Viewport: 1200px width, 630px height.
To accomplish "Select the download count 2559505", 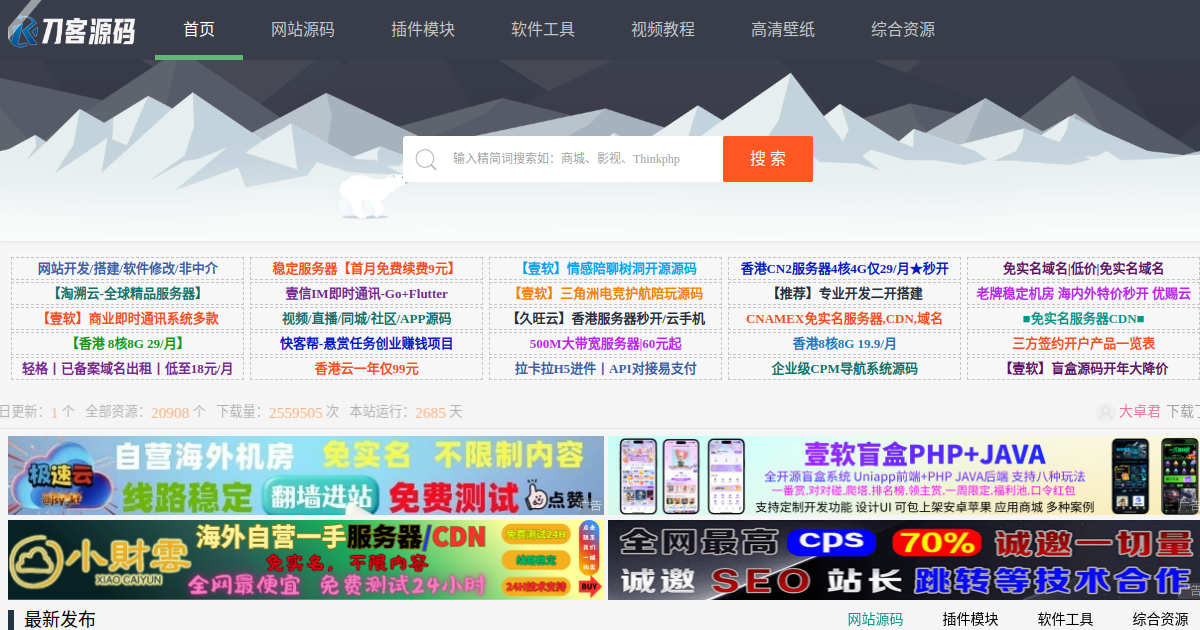I will pos(295,413).
